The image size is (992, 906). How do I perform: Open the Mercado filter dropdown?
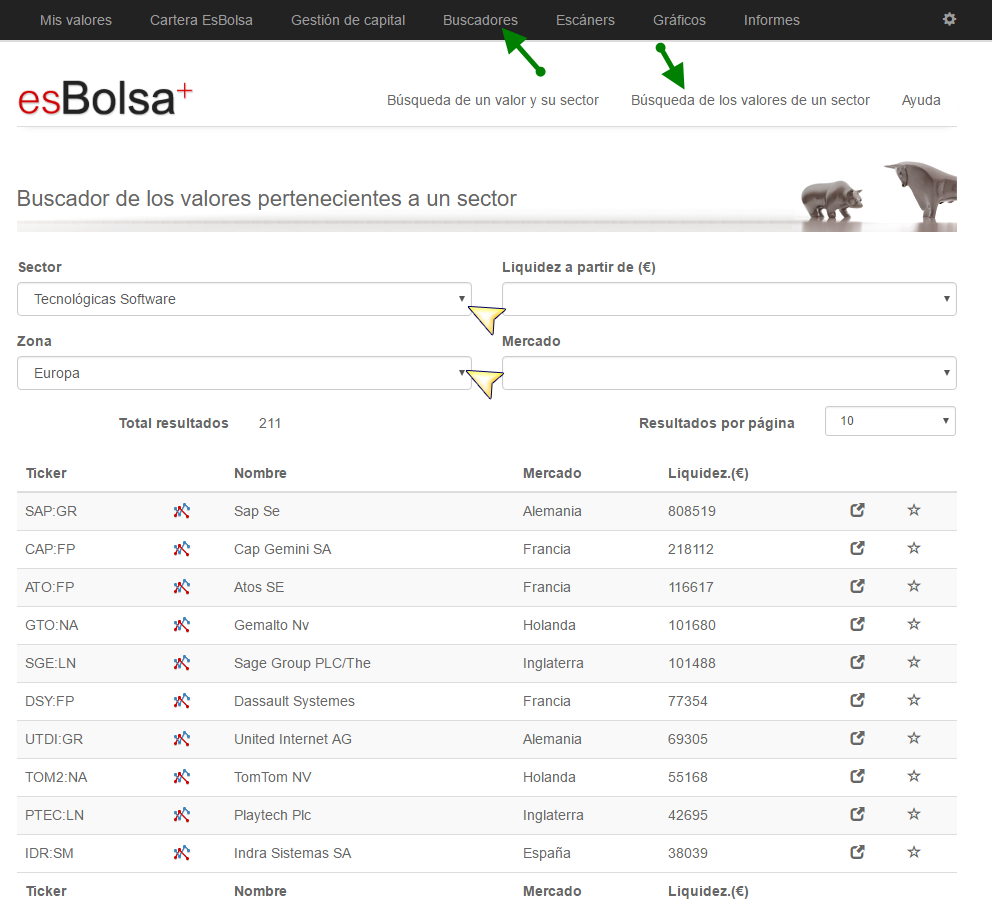click(729, 373)
